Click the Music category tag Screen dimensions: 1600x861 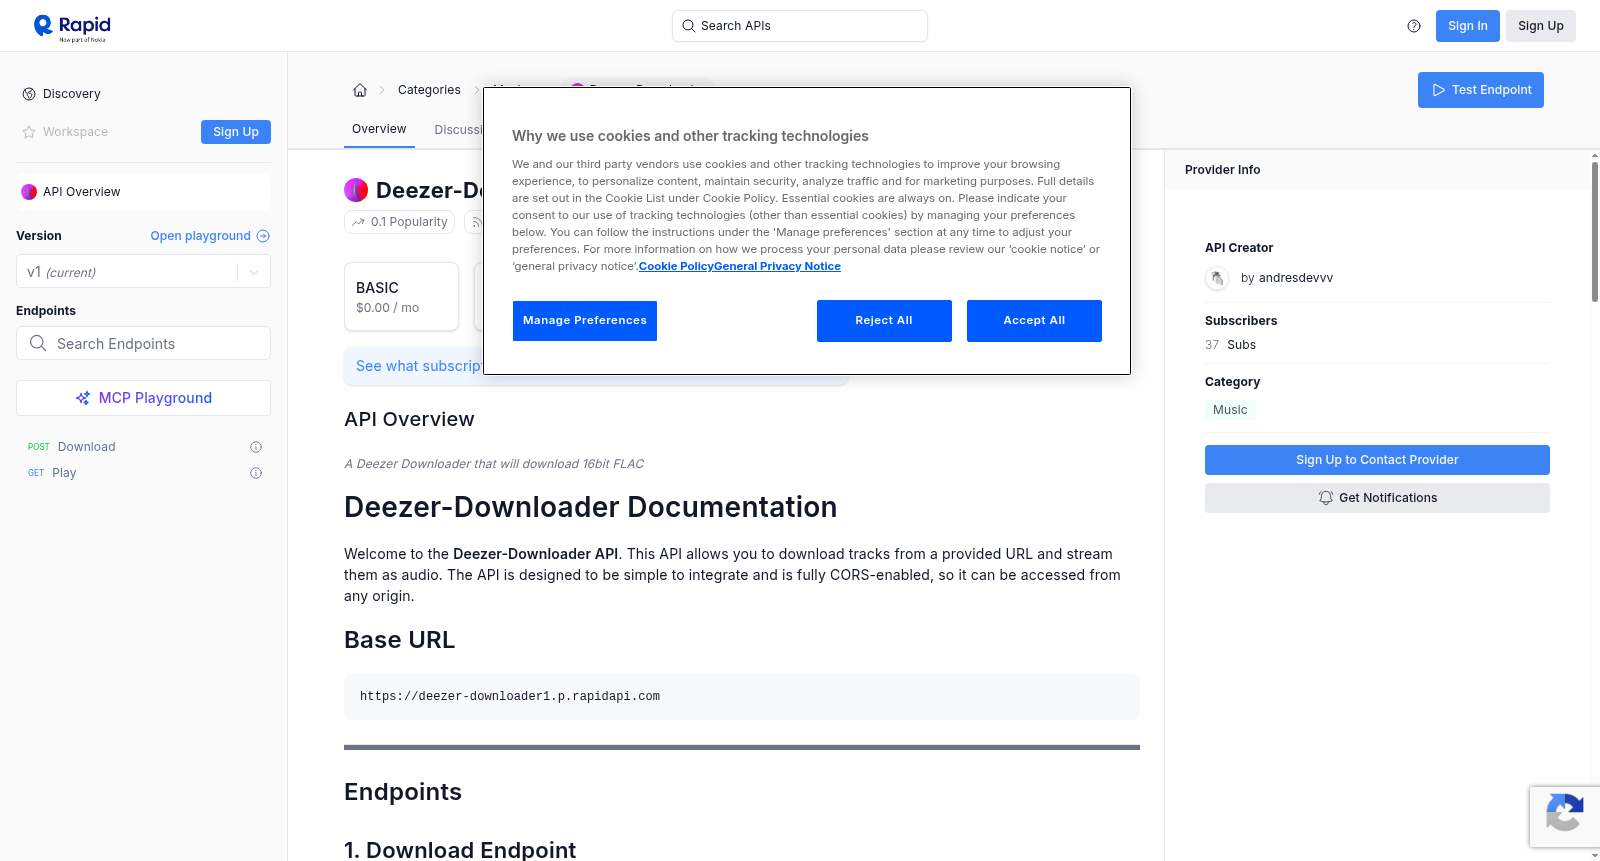(x=1230, y=410)
